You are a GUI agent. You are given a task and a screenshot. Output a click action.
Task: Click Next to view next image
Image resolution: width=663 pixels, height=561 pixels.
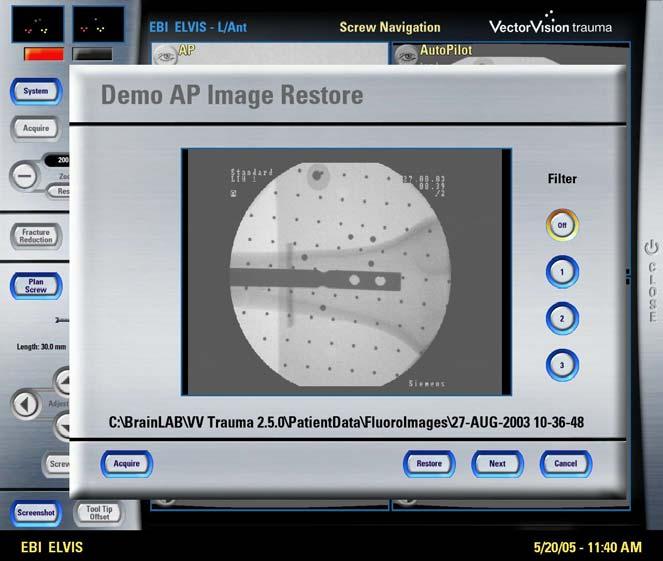tap(497, 464)
